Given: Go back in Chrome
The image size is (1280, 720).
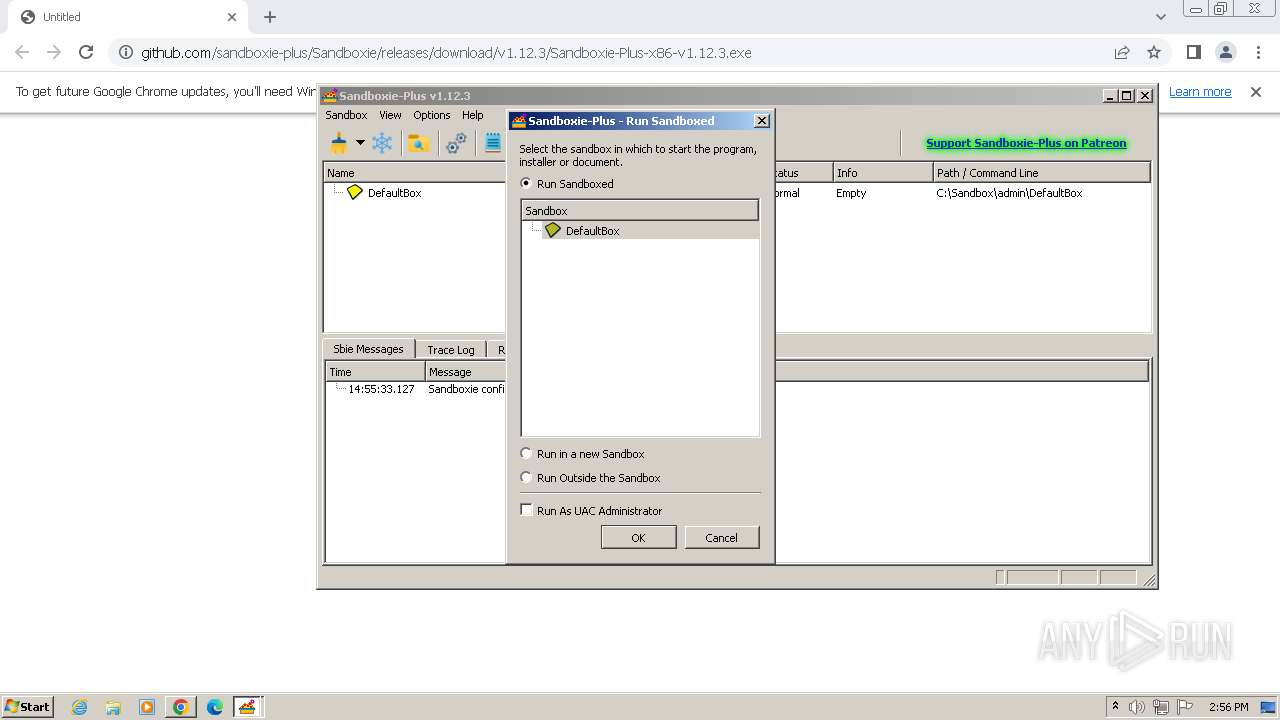Looking at the screenshot, I should coord(22,52).
